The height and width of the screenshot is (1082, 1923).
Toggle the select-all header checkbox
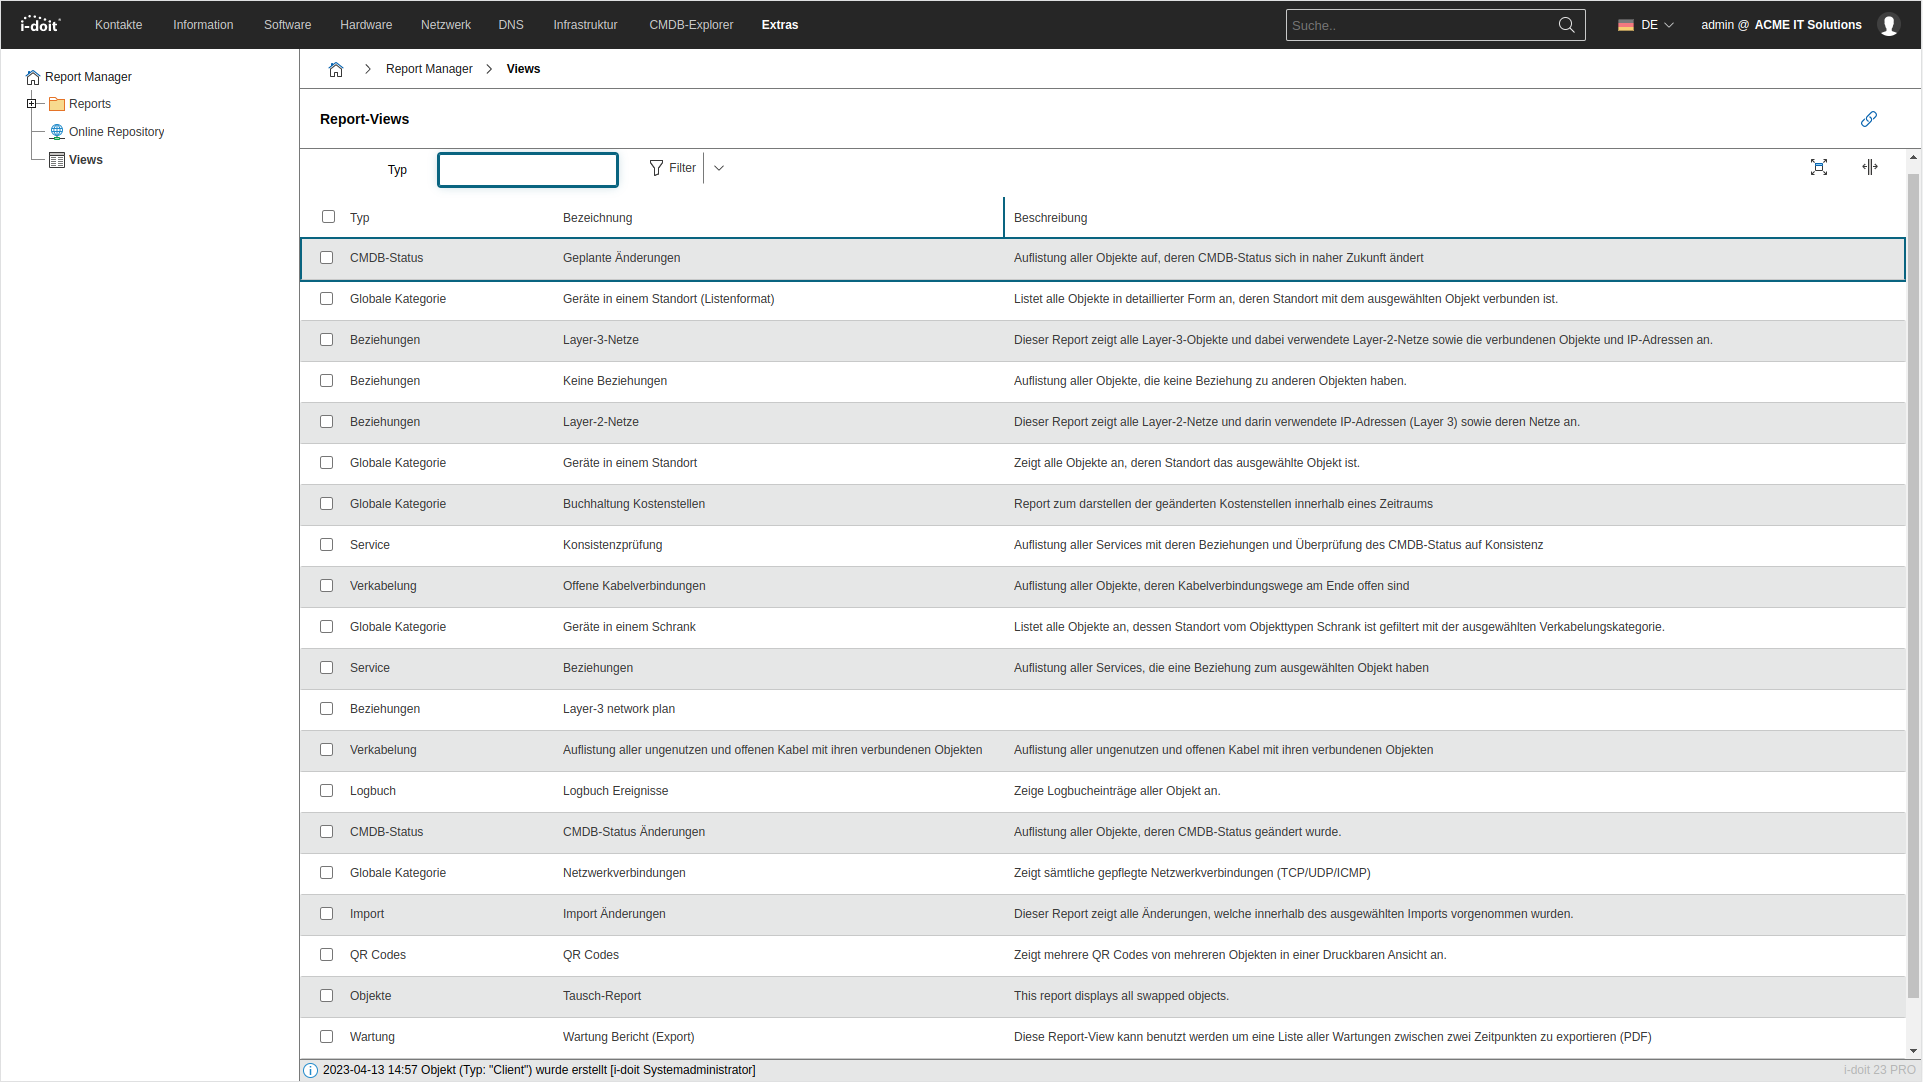pos(328,217)
